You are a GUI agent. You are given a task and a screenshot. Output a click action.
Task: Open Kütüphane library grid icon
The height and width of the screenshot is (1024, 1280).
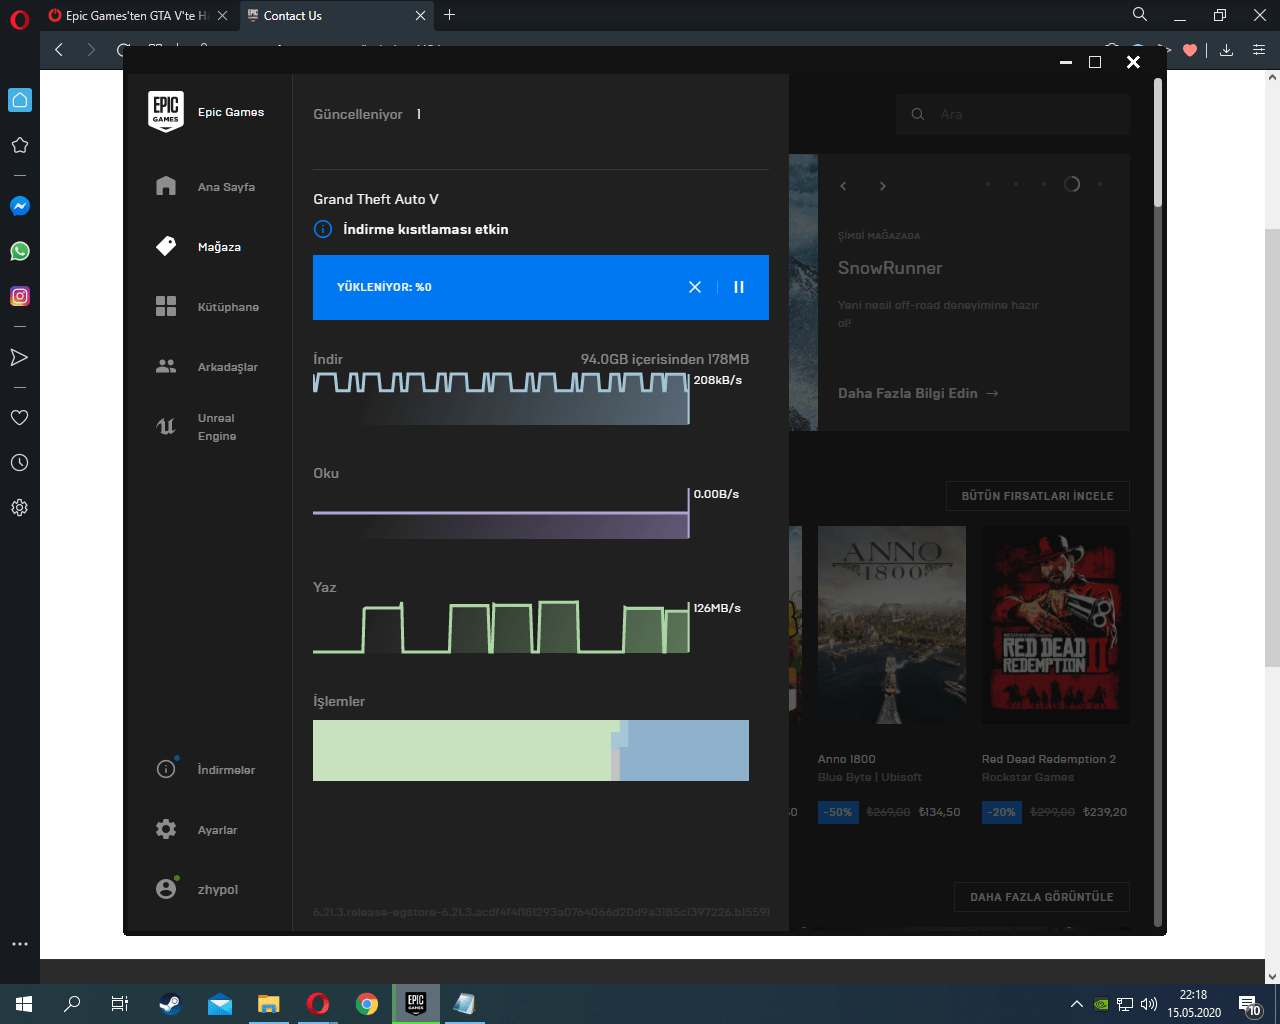pos(166,306)
